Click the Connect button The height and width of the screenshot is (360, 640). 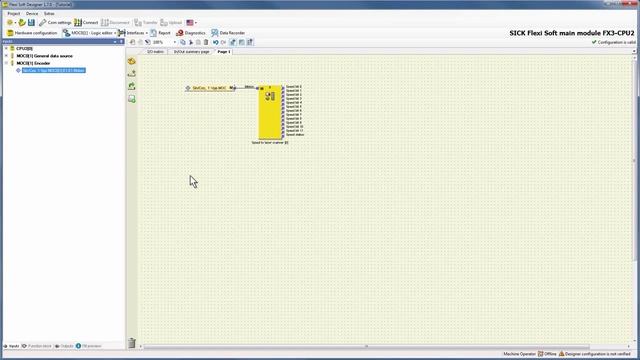[x=86, y=22]
